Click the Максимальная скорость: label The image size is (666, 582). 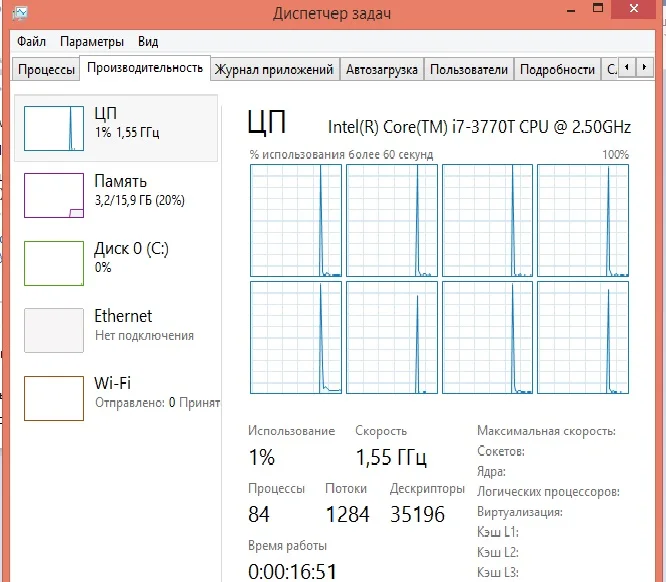(x=546, y=431)
